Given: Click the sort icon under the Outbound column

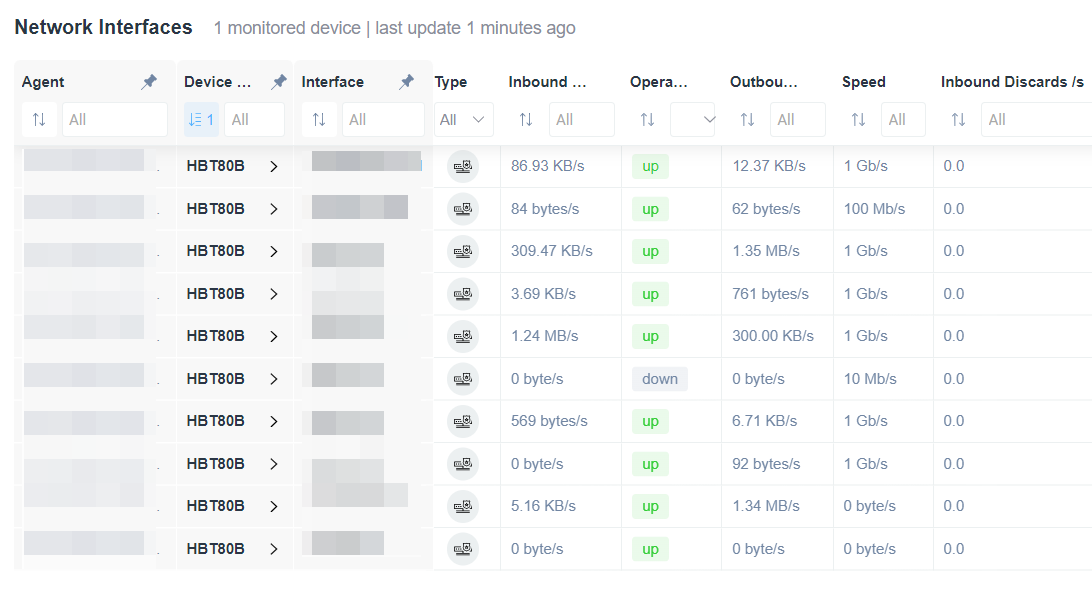Looking at the screenshot, I should pyautogui.click(x=746, y=119).
